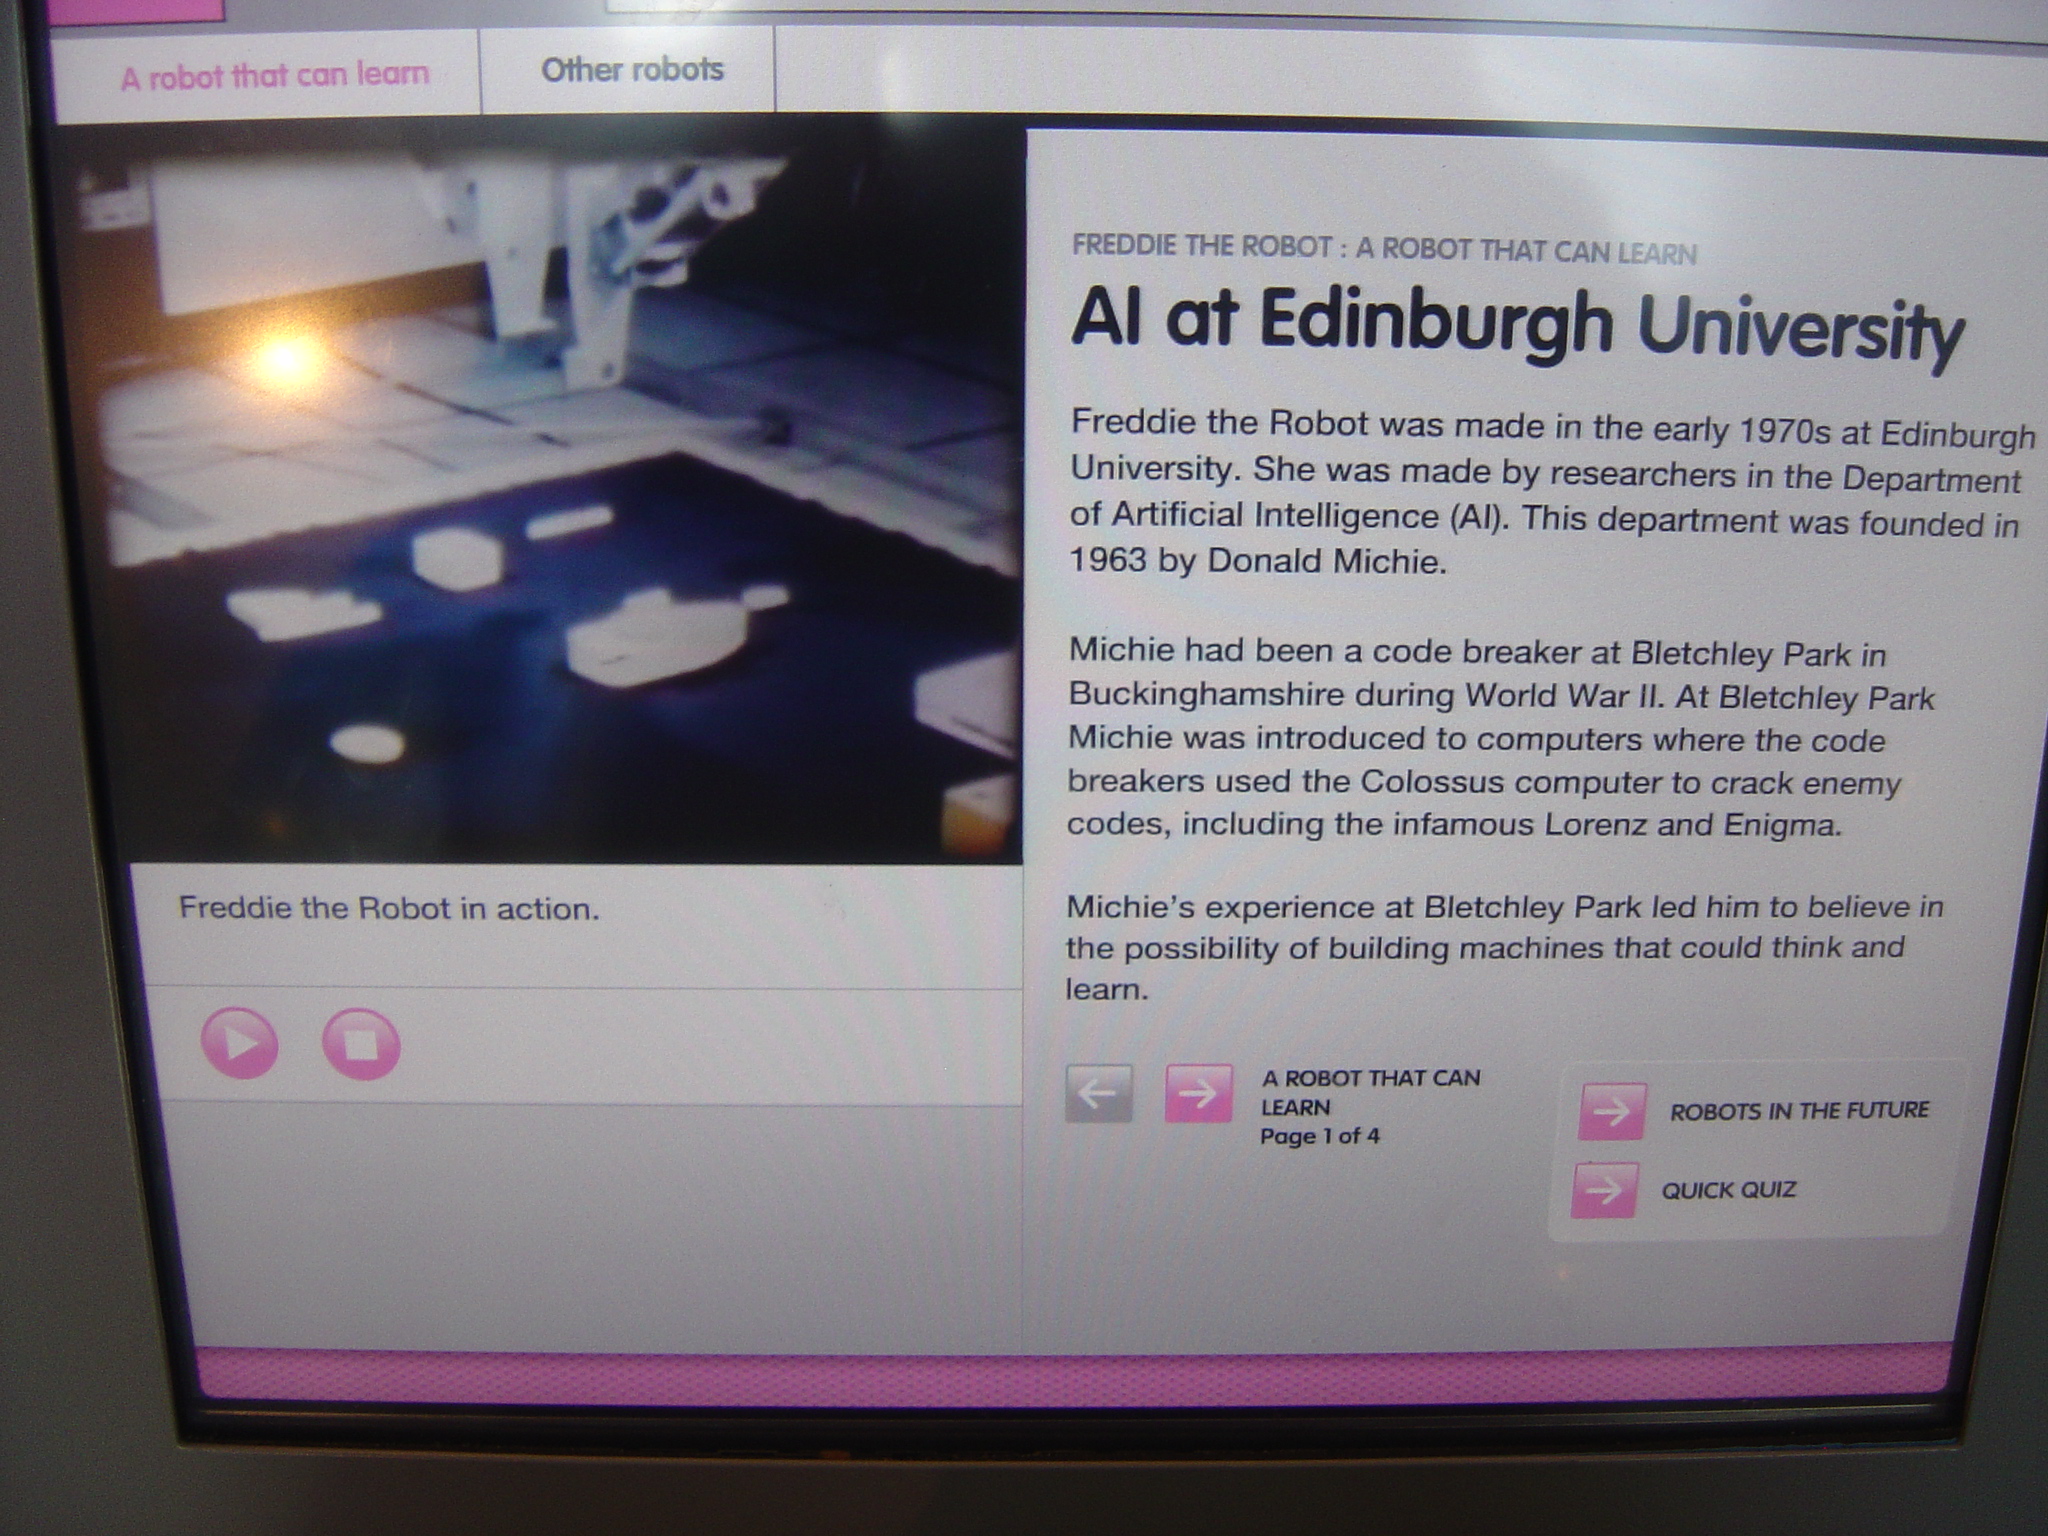This screenshot has width=2048, height=1536.
Task: Click the A ROBOT THAT CAN LEARN page label
Action: coord(1370,1092)
